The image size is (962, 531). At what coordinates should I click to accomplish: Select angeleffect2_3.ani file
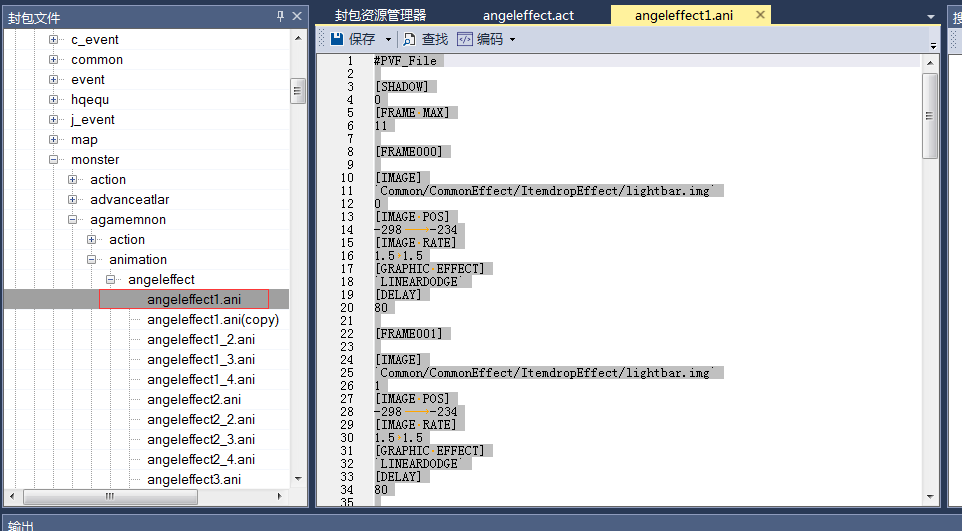pyautogui.click(x=200, y=440)
